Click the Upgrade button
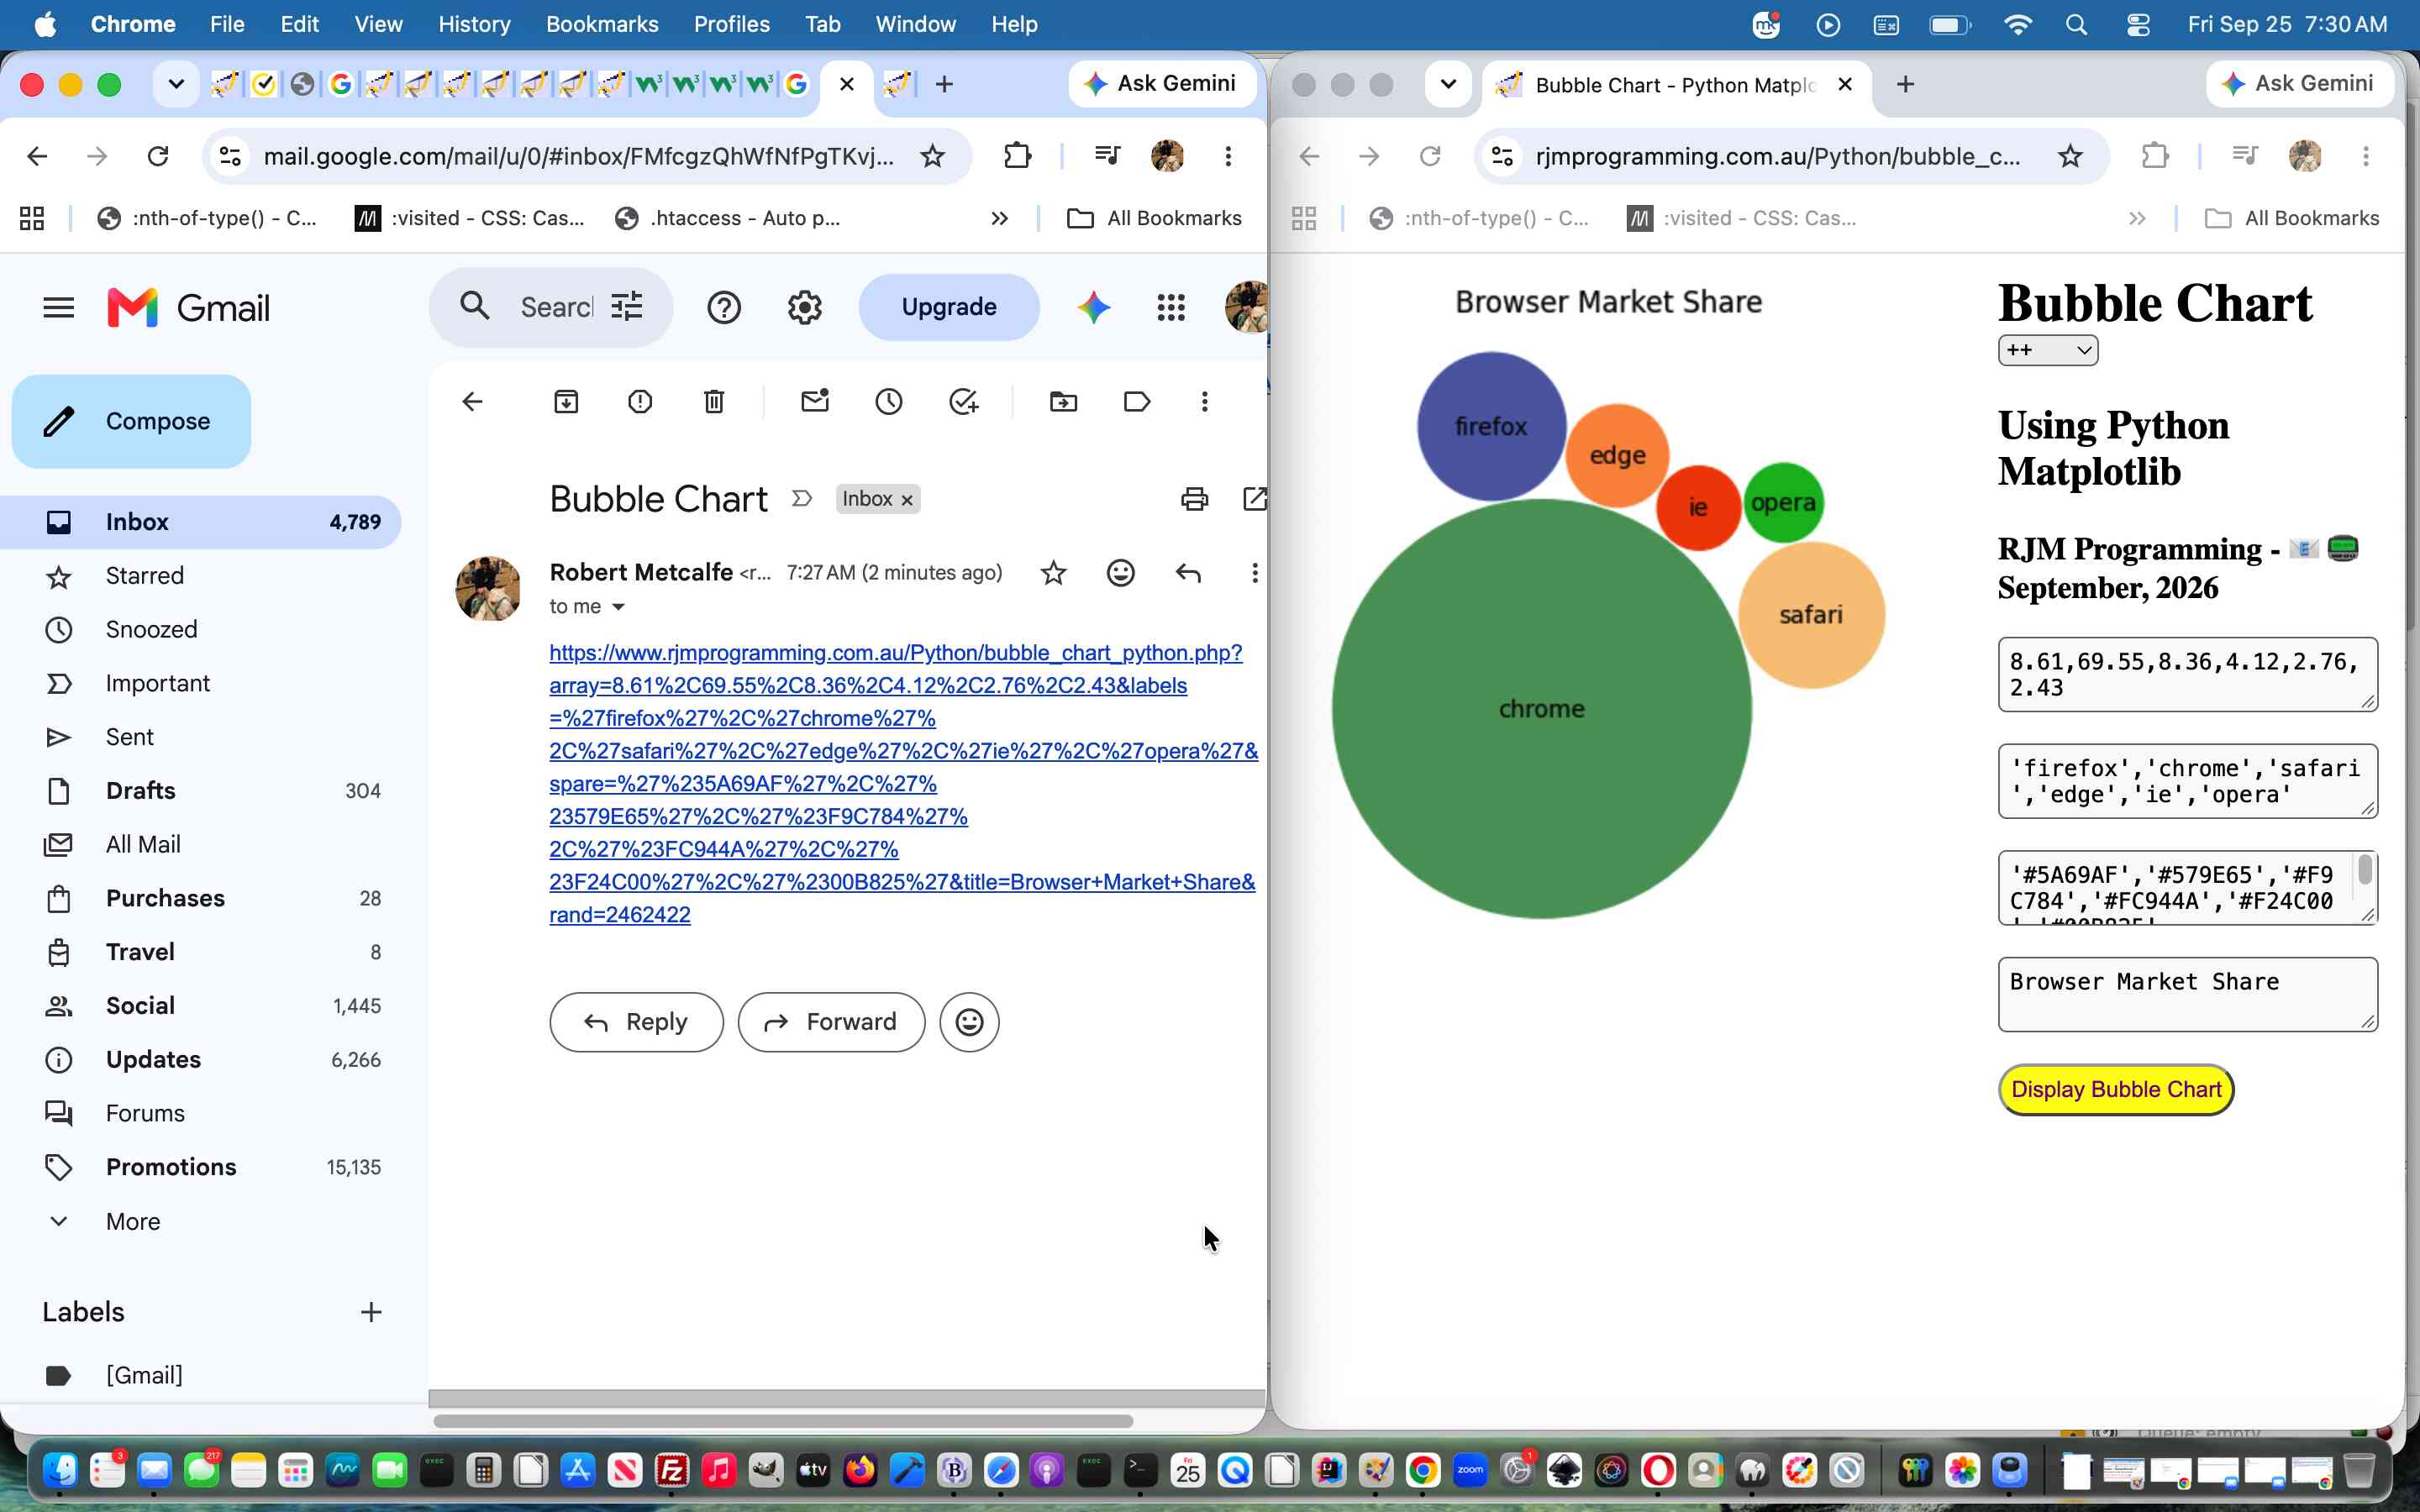 pos(948,307)
